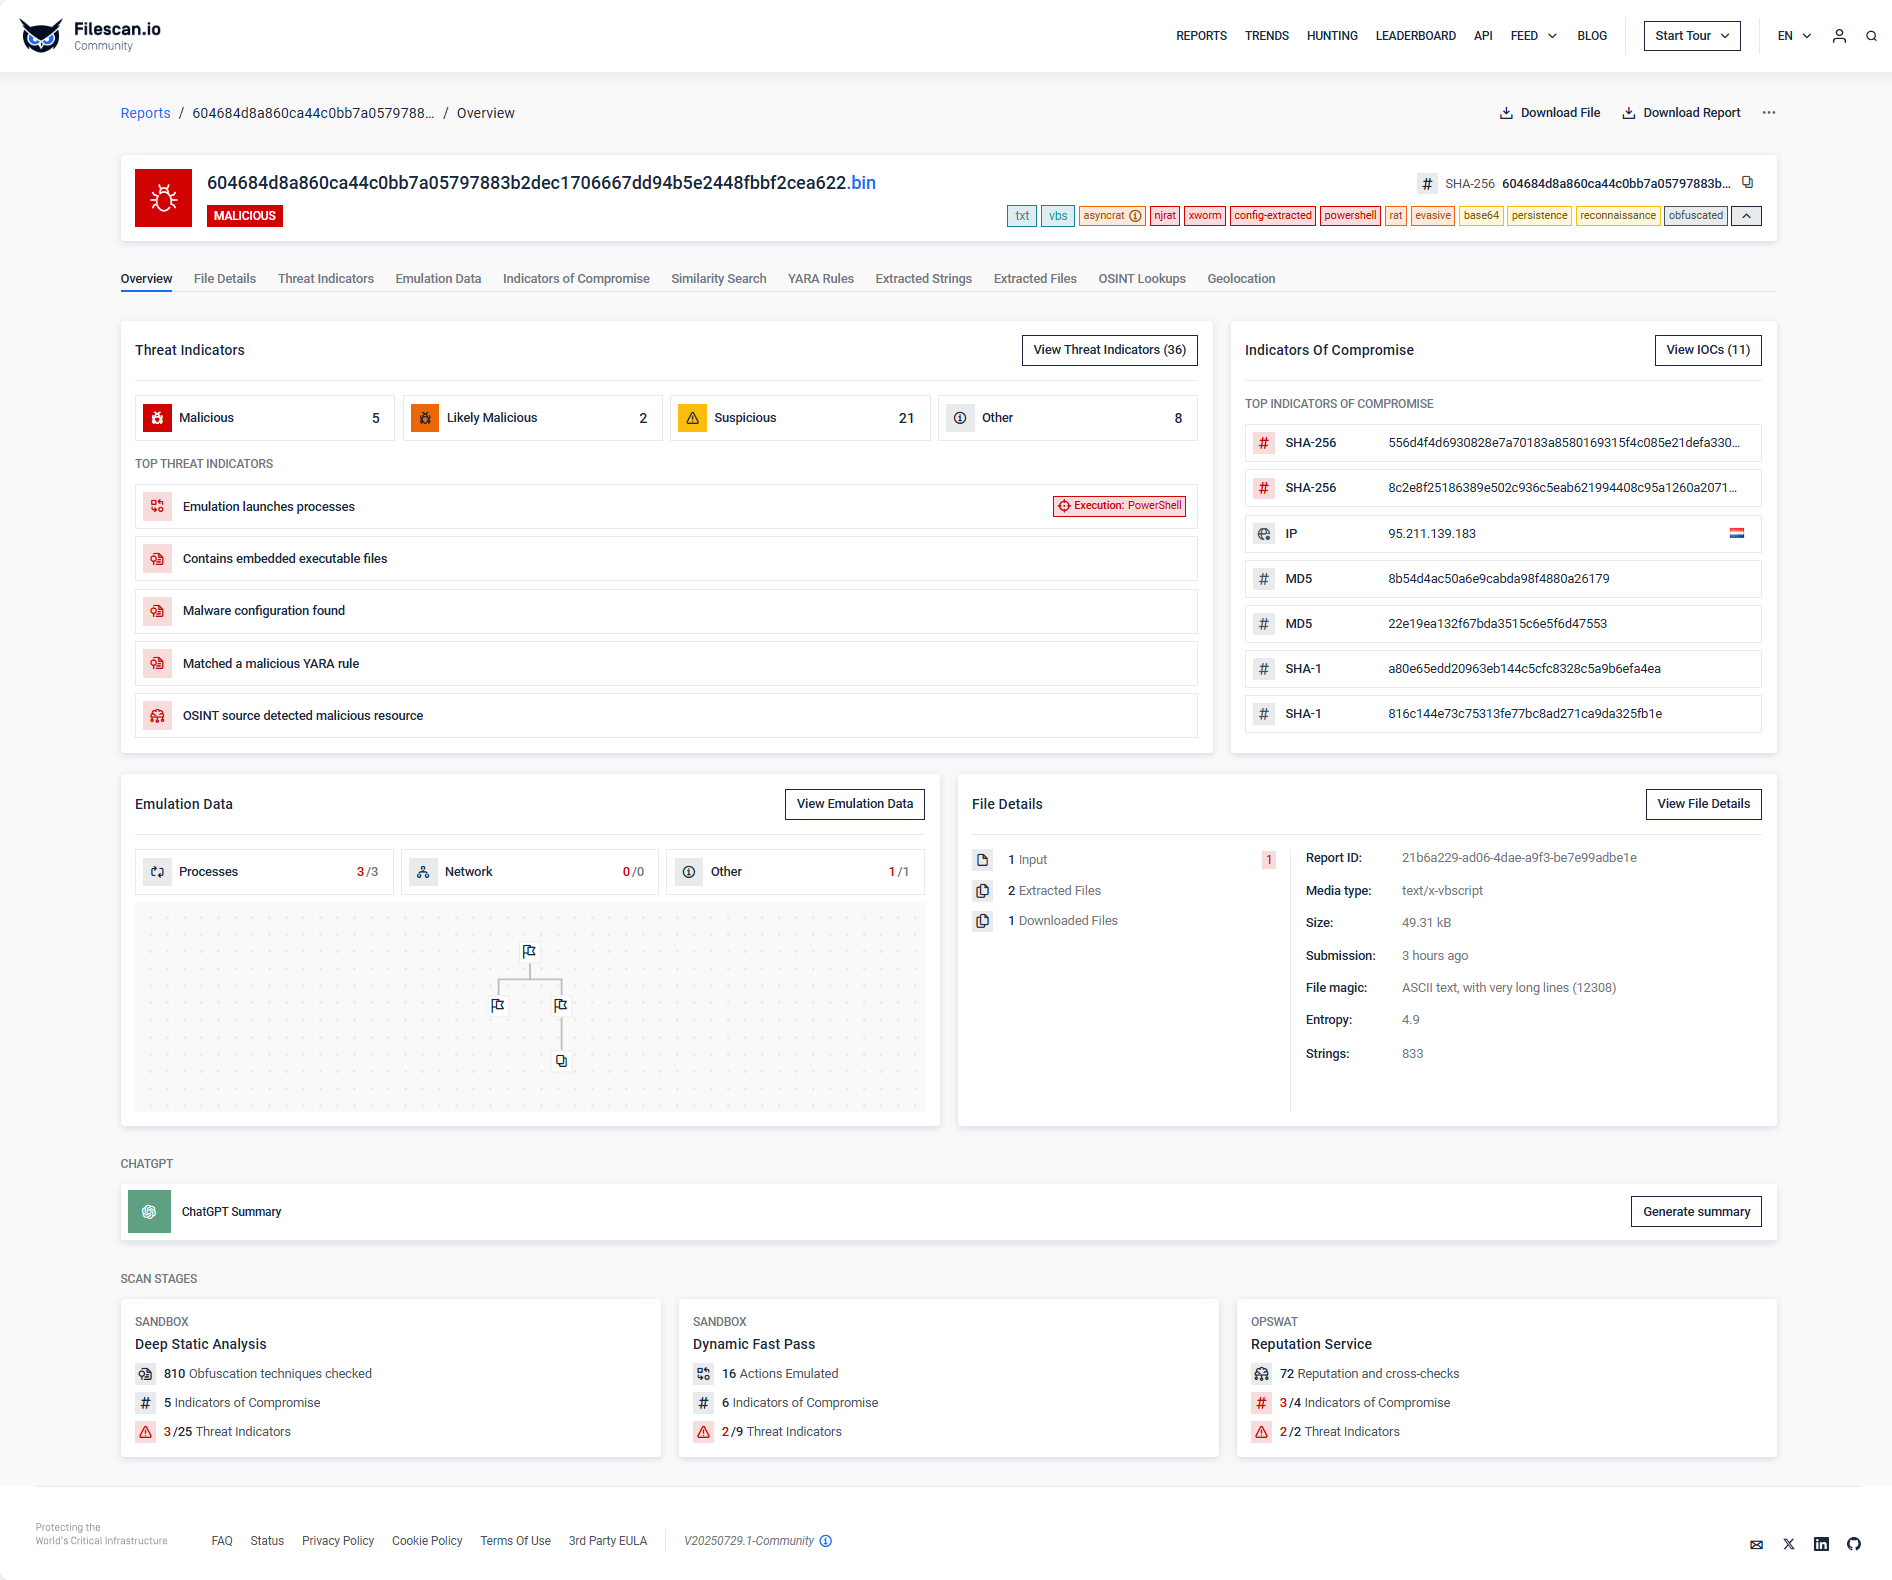Open the Emulation Data tab
Screen dimensions: 1892x1580
click(x=438, y=279)
